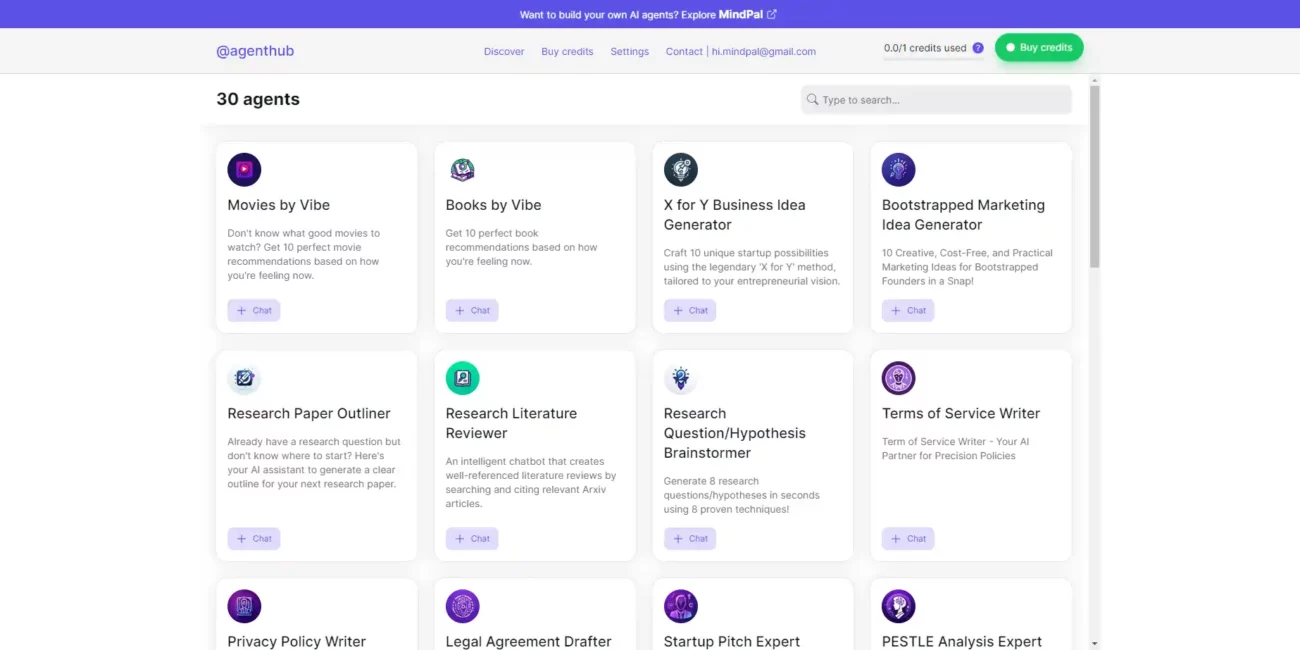Click the page vertical scrollbar thumb
The width and height of the screenshot is (1300, 650).
pos(1095,175)
